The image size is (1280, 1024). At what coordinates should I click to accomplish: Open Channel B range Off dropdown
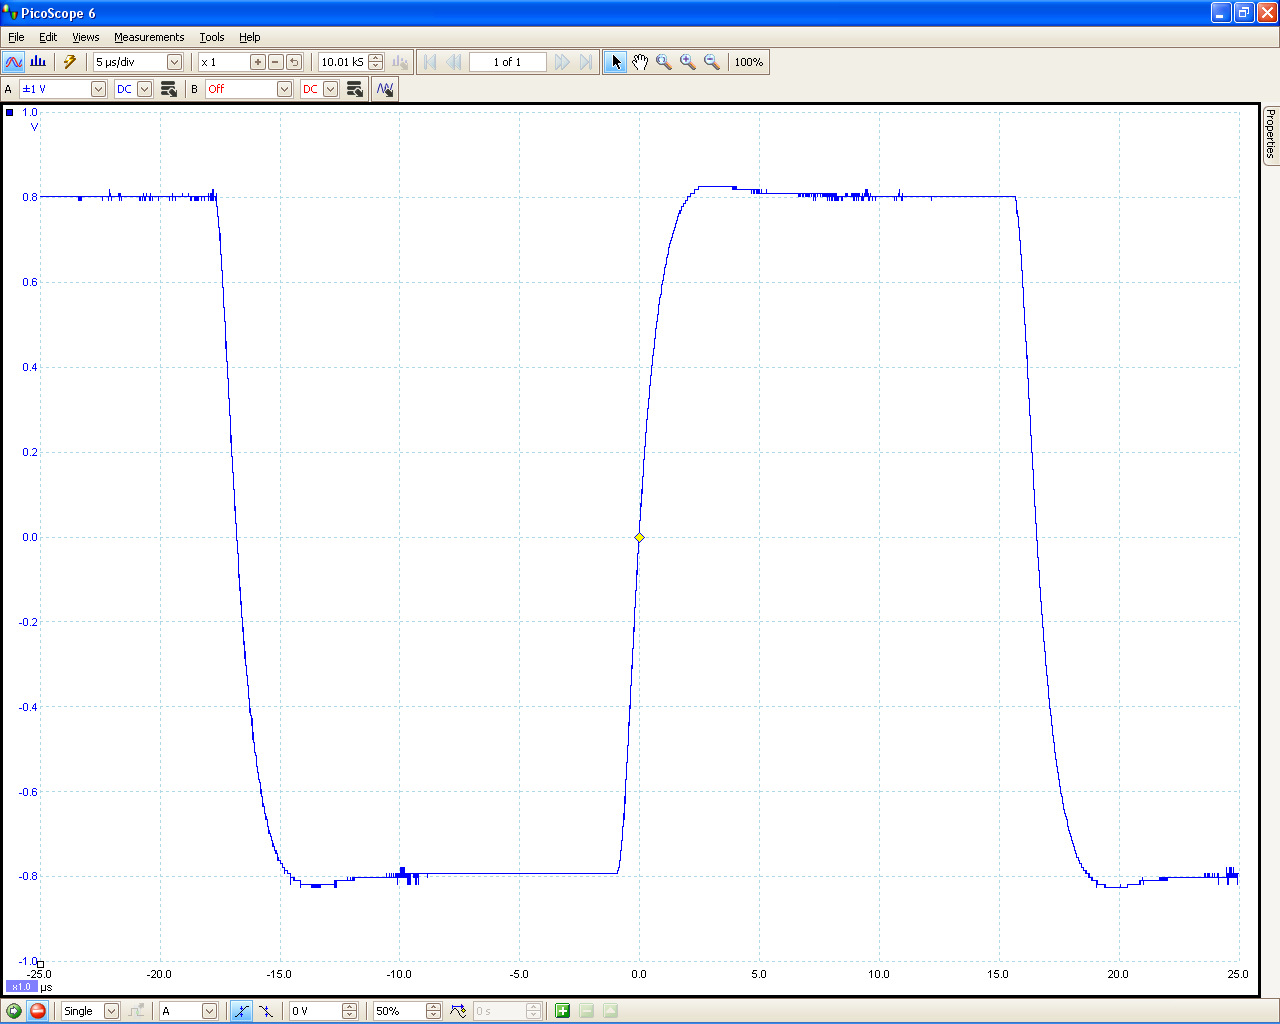click(x=284, y=89)
